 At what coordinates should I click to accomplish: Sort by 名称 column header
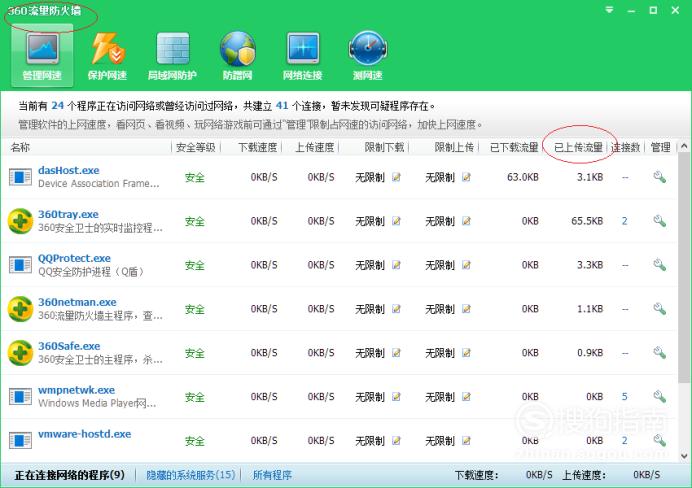(x=20, y=147)
